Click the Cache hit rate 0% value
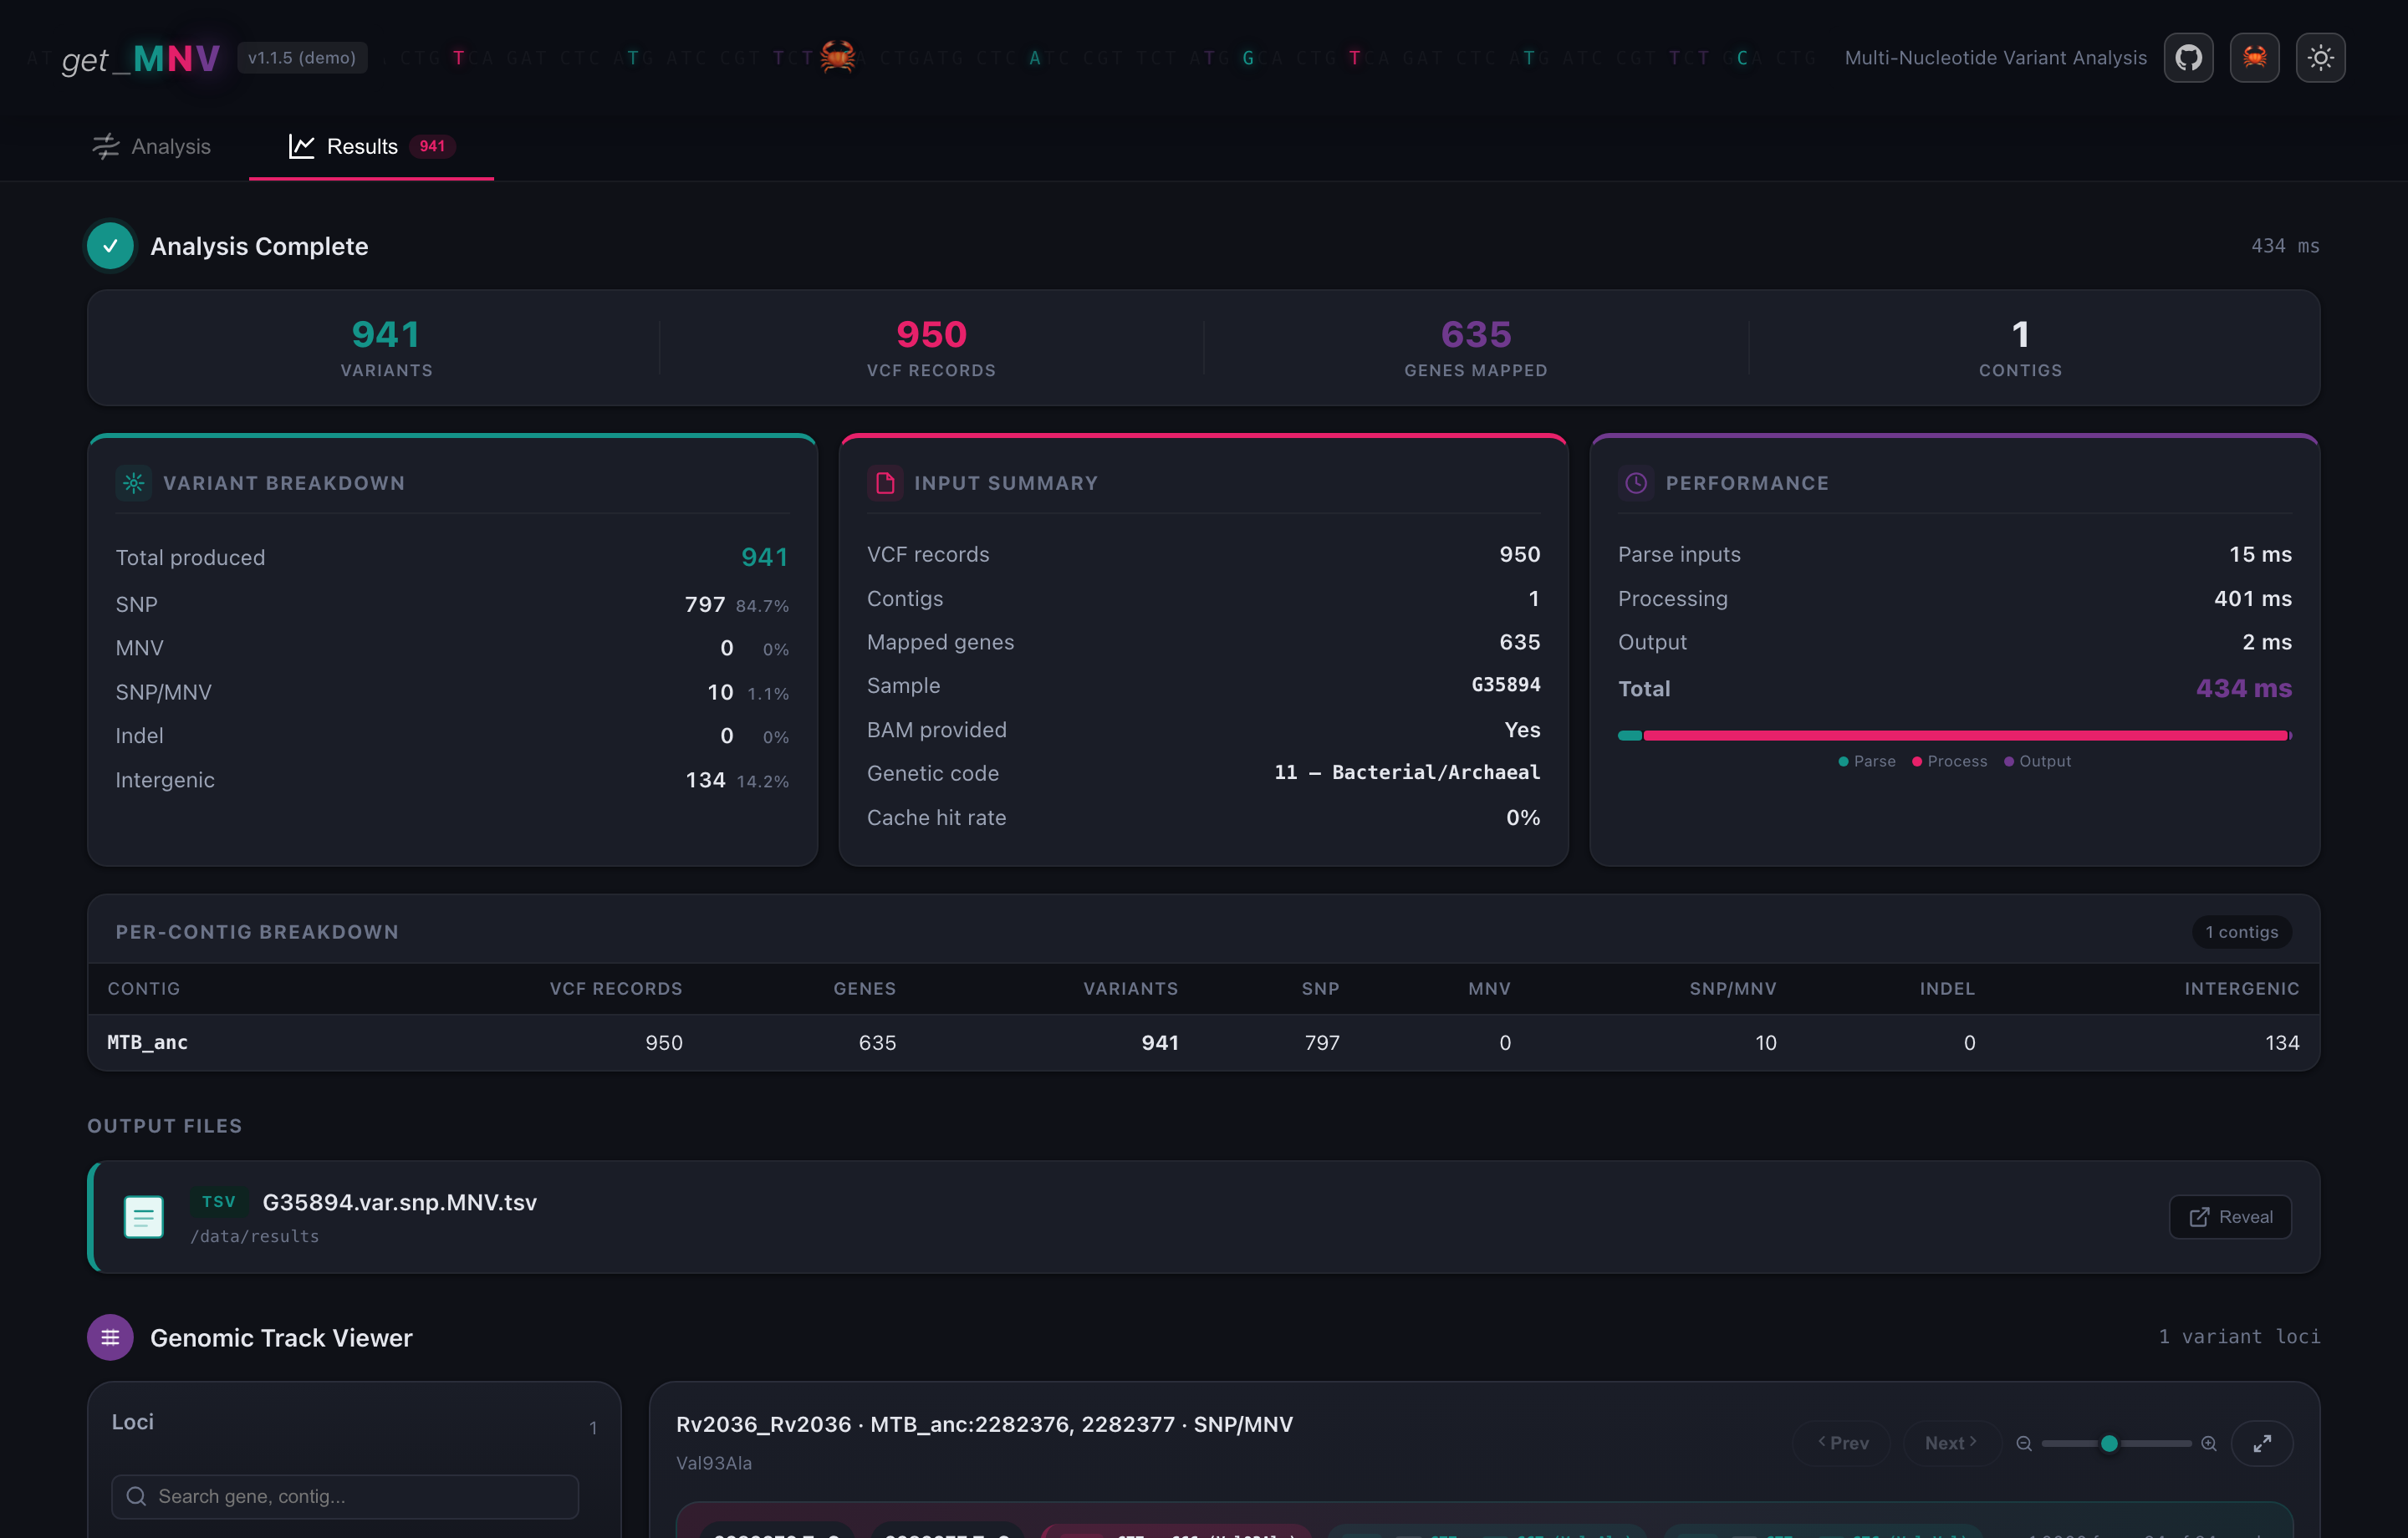Screen dimensions: 2408x1538 tap(1523, 818)
